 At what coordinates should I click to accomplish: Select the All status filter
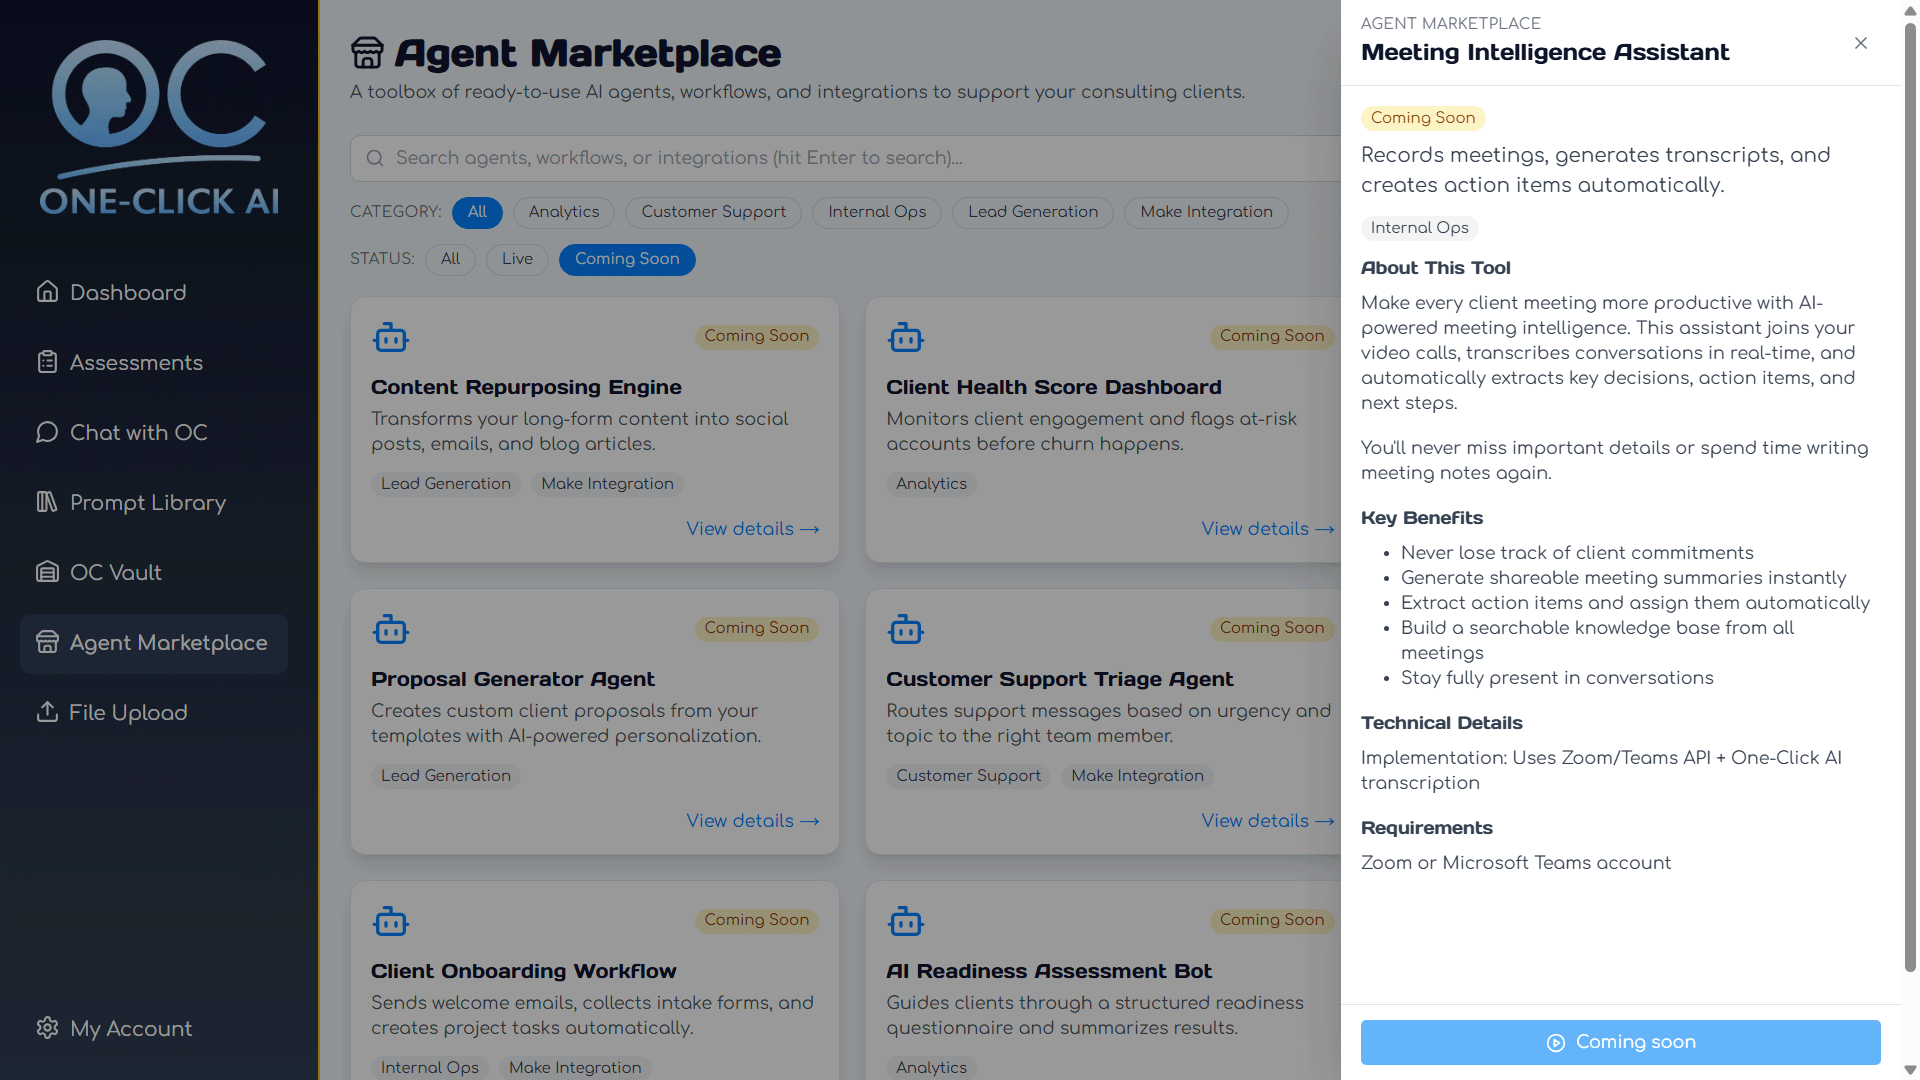tap(450, 259)
